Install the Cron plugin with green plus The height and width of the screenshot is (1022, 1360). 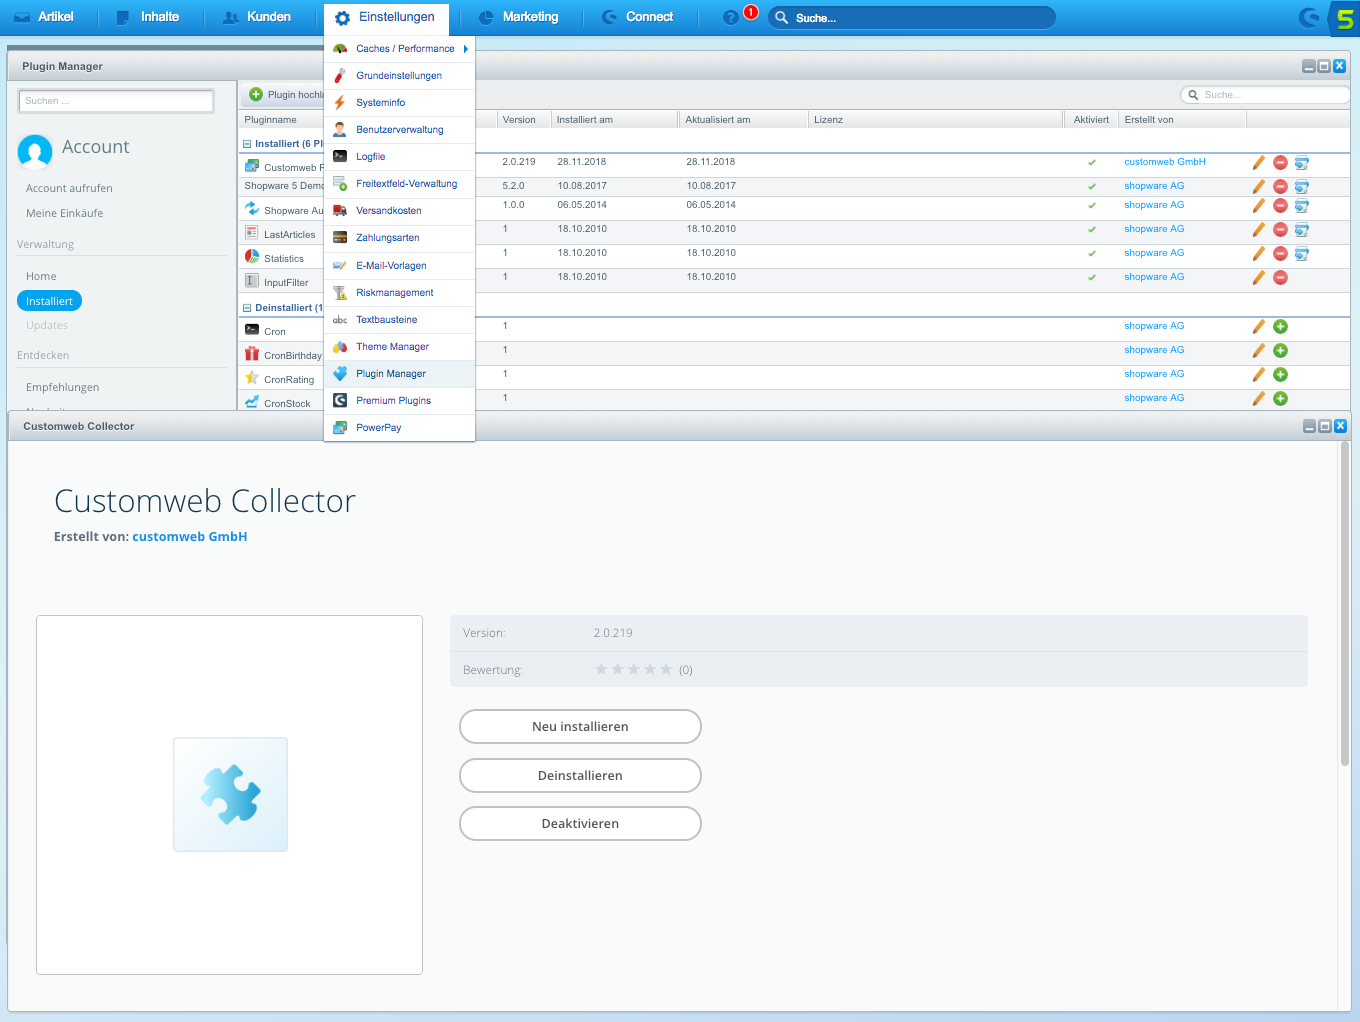click(1280, 326)
